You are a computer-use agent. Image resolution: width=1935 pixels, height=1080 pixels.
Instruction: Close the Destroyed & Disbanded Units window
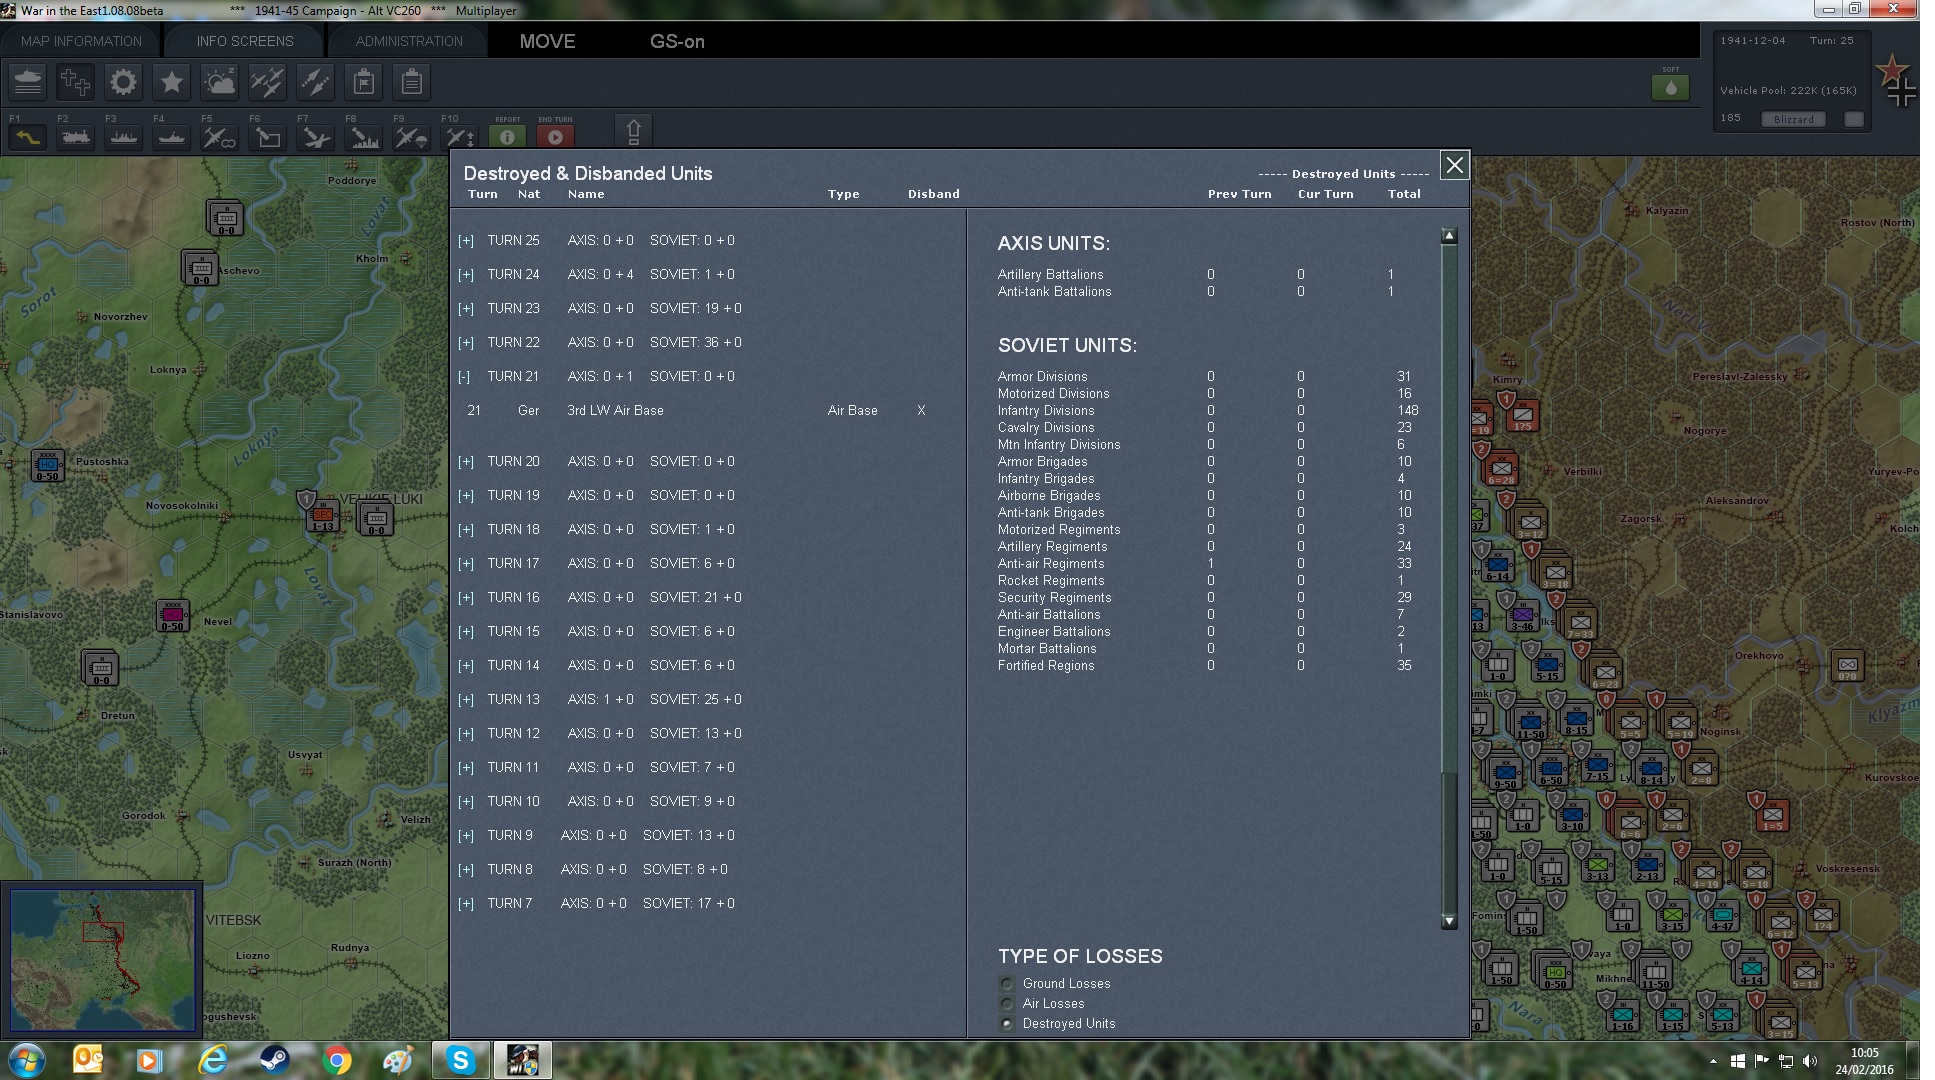click(1454, 165)
